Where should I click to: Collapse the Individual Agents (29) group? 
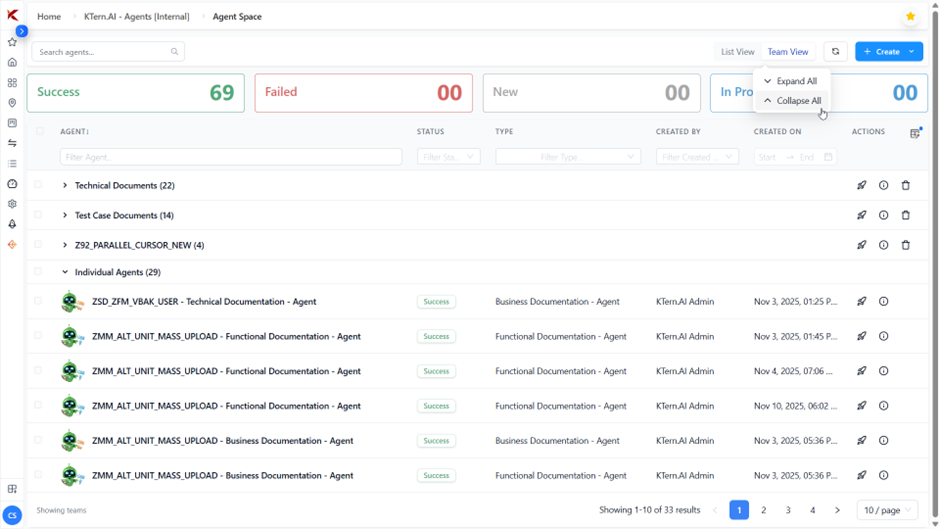point(65,272)
